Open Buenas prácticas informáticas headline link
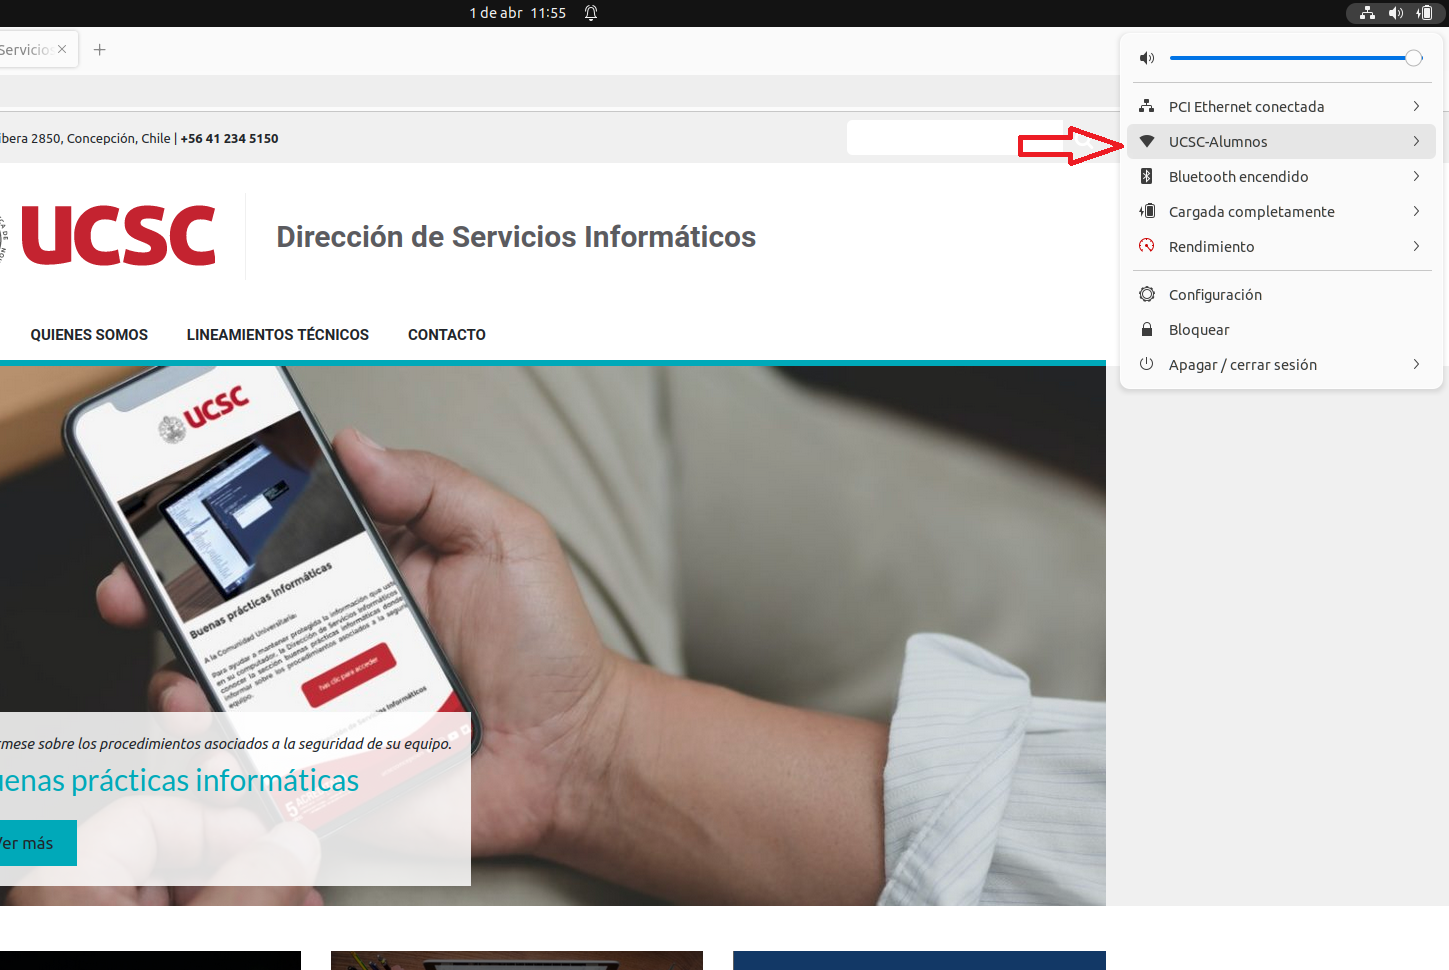Image resolution: width=1449 pixels, height=970 pixels. pos(179,780)
